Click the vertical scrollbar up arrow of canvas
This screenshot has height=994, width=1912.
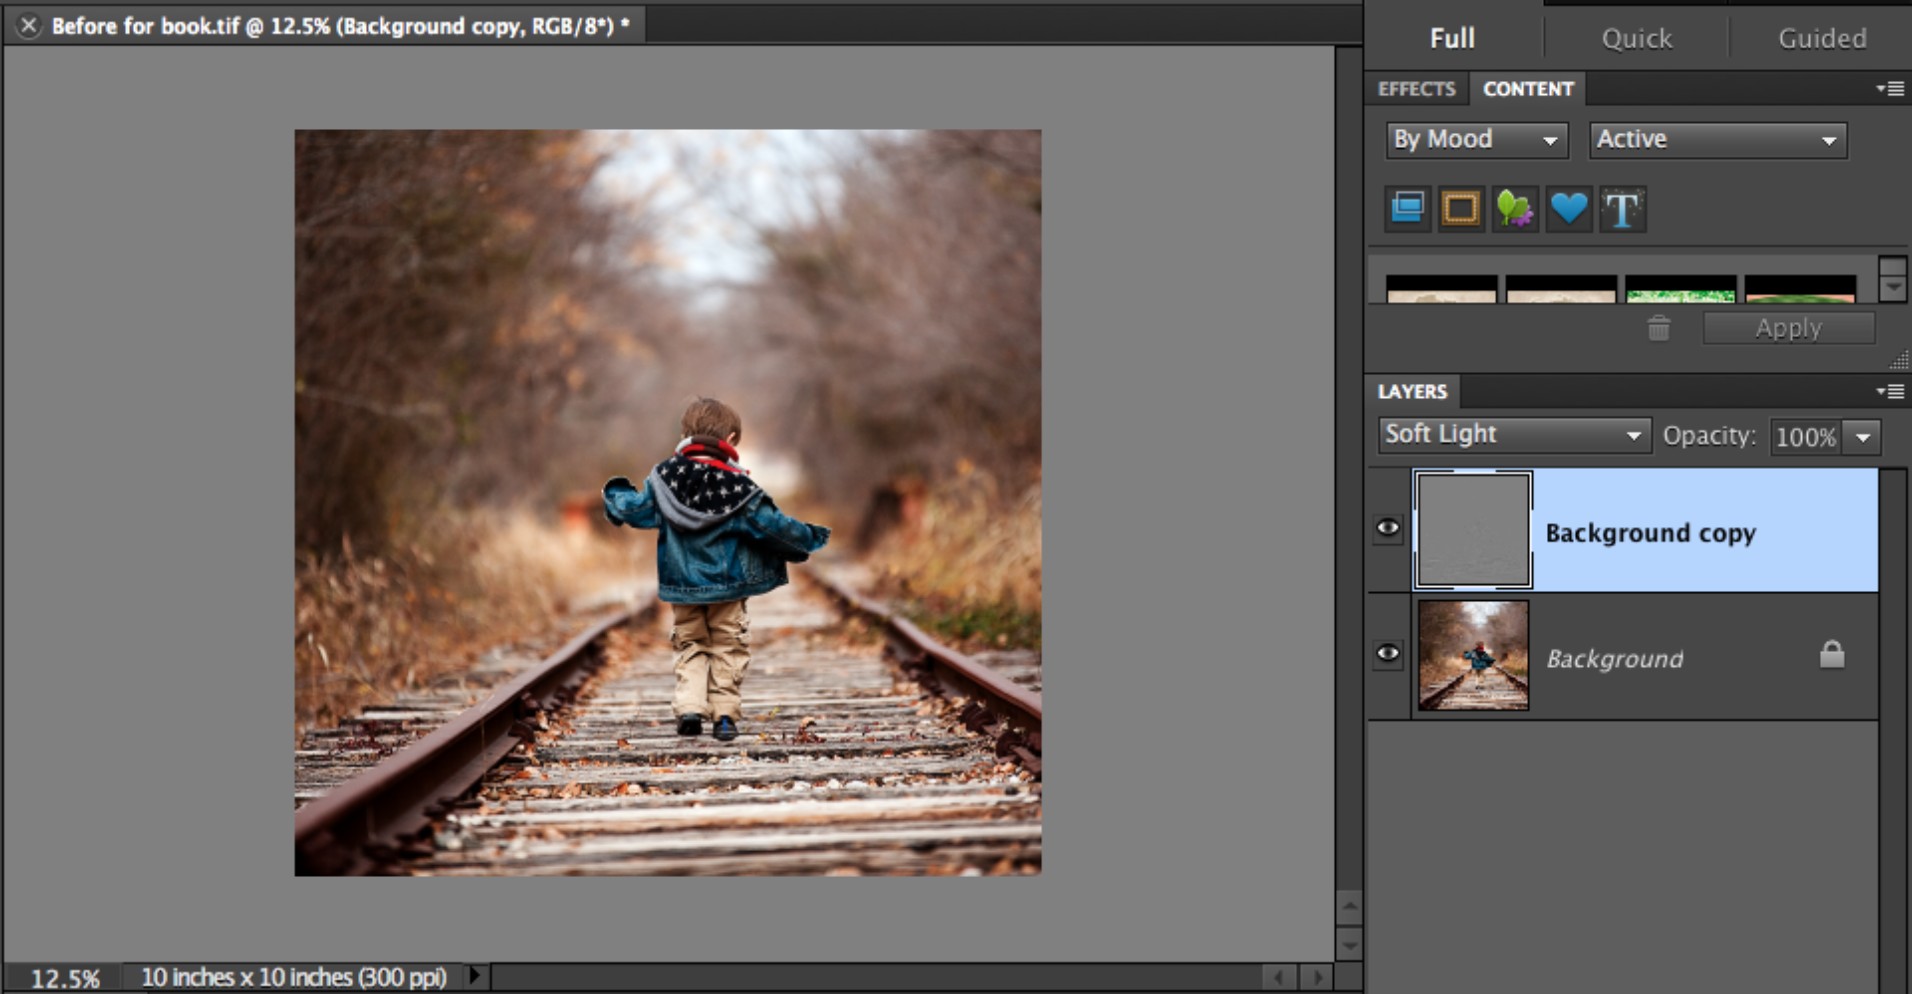click(1349, 908)
